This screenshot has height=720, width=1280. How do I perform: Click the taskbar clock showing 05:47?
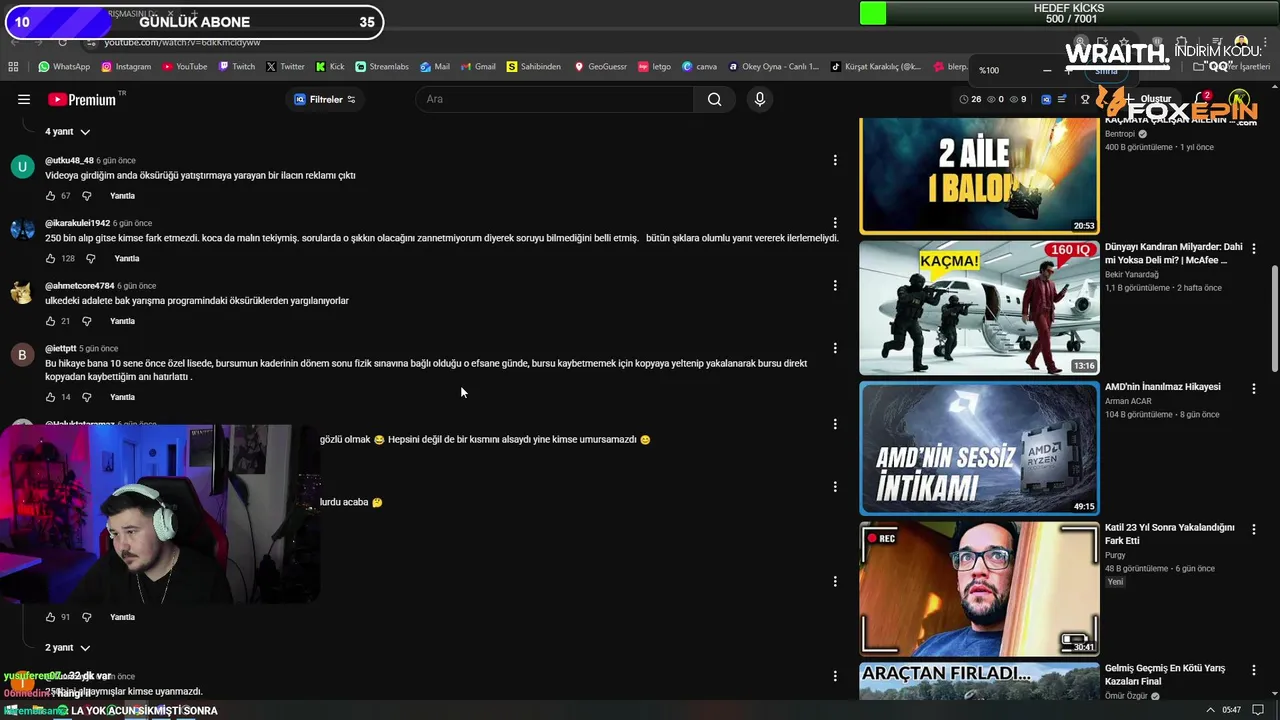[1232, 710]
